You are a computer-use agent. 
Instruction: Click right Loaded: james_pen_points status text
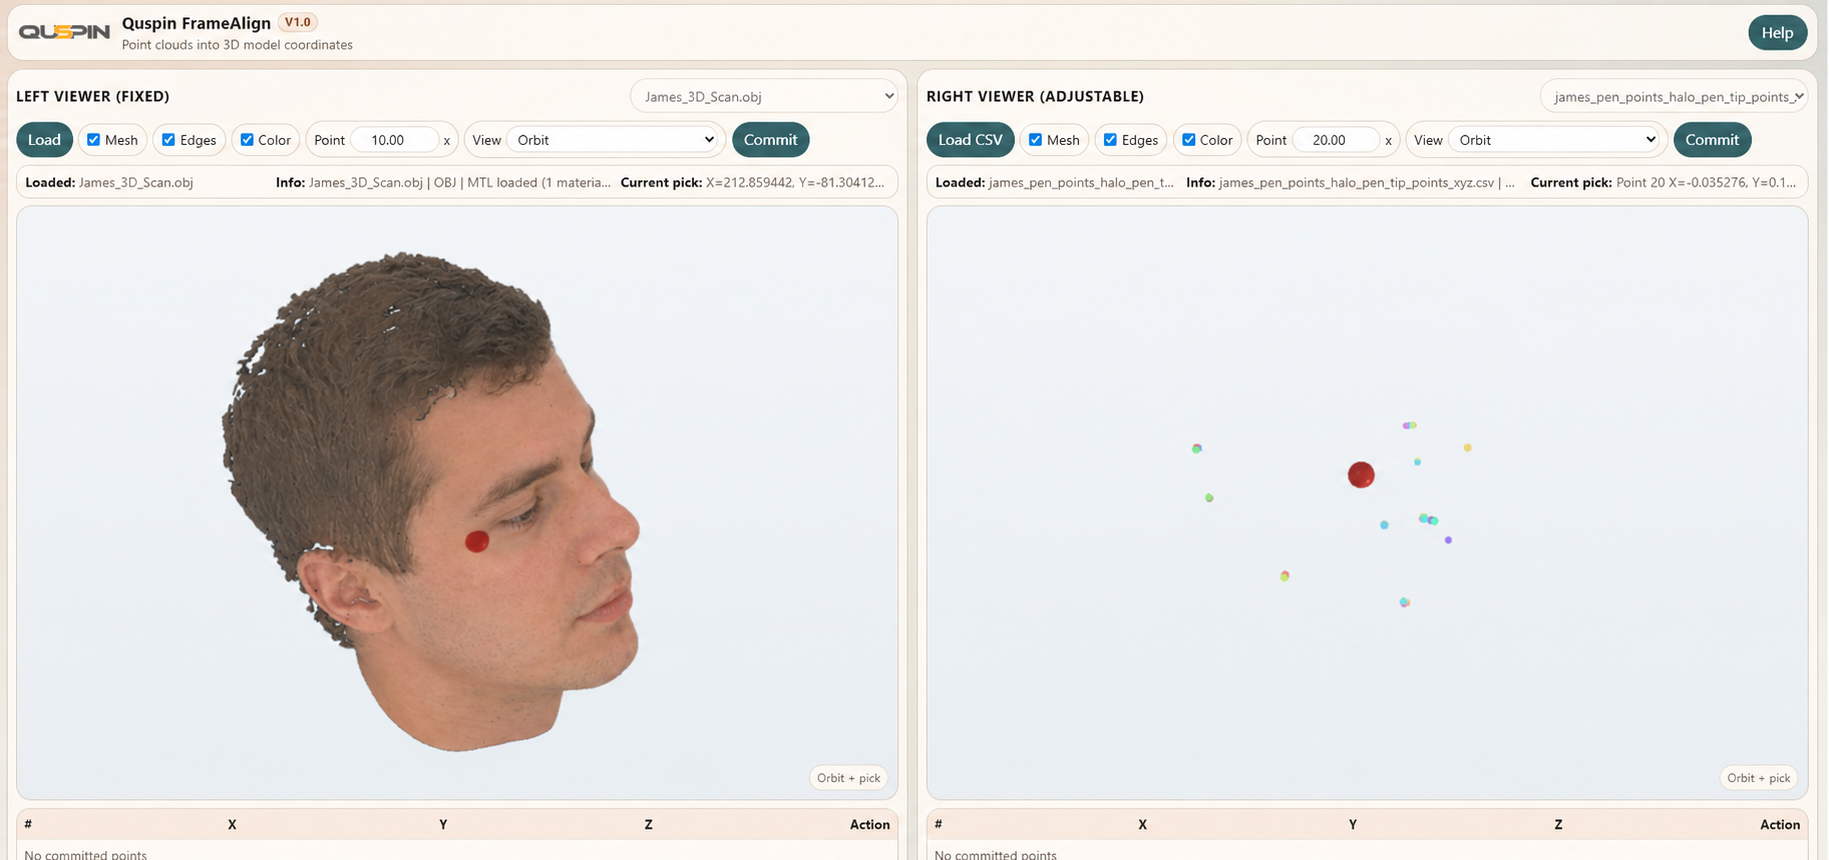click(1055, 183)
